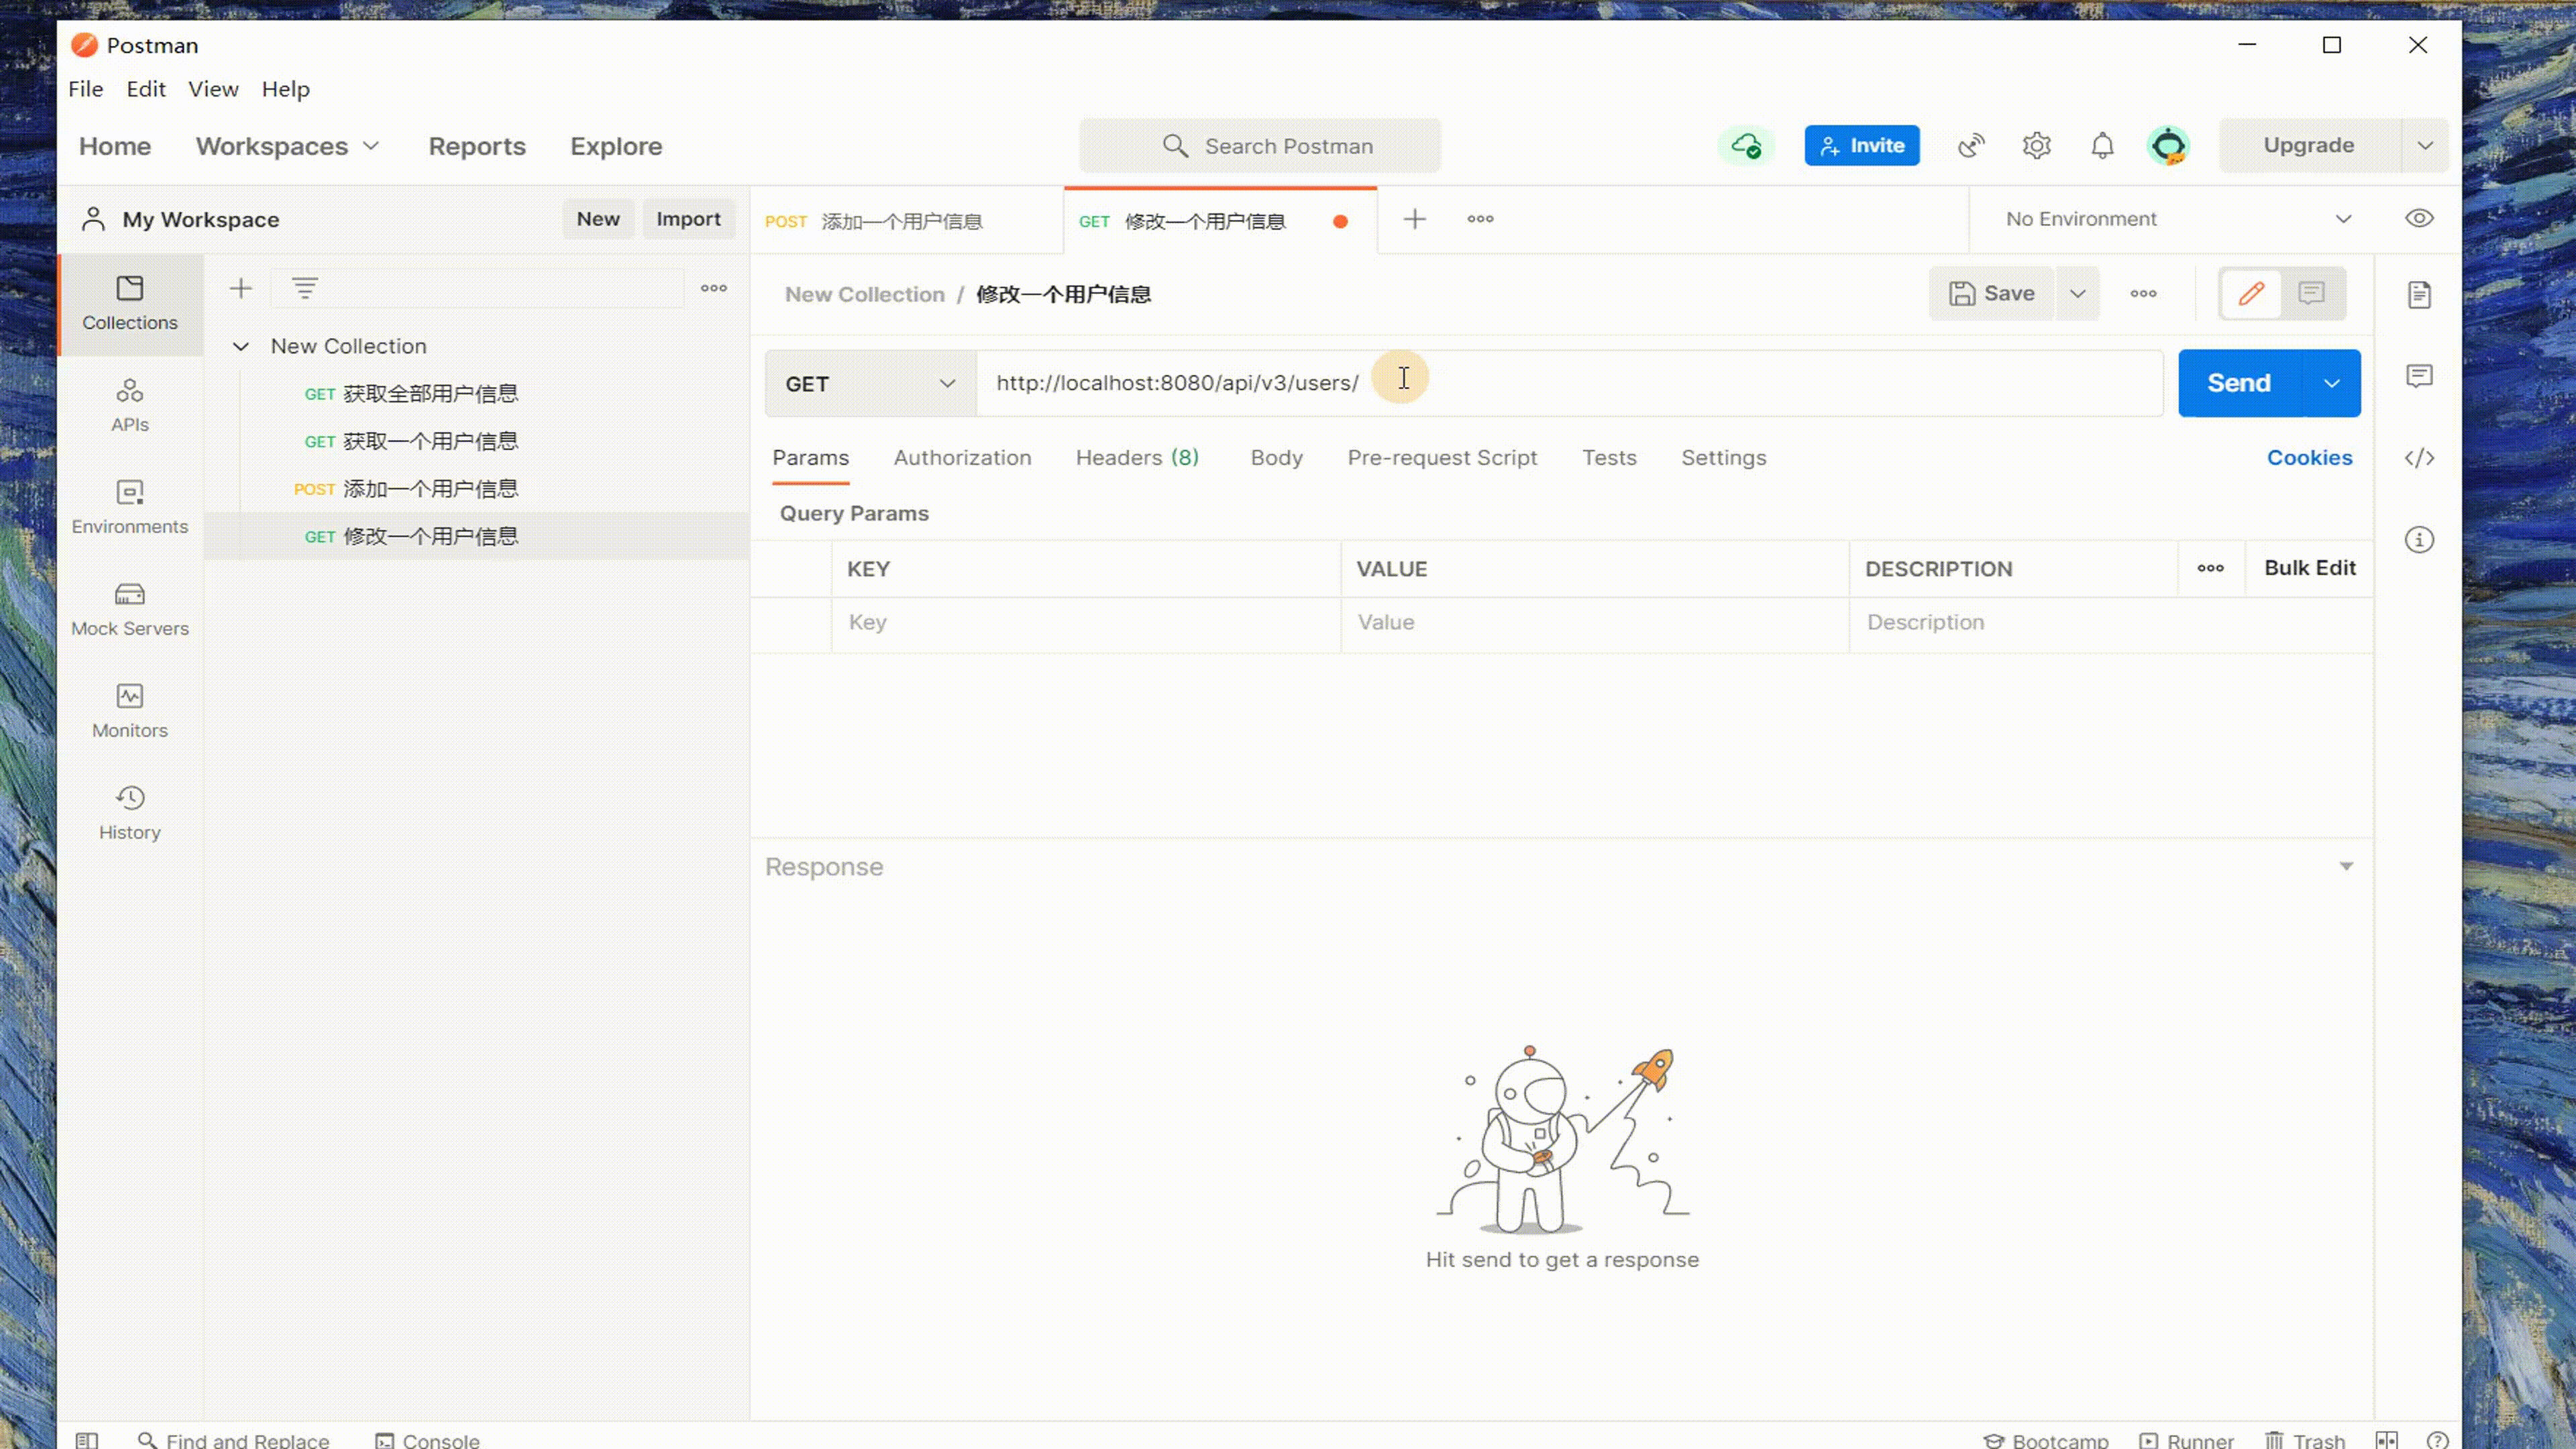The width and height of the screenshot is (2576, 1449).
Task: Open query params column options three-dot icon
Action: [2211, 568]
